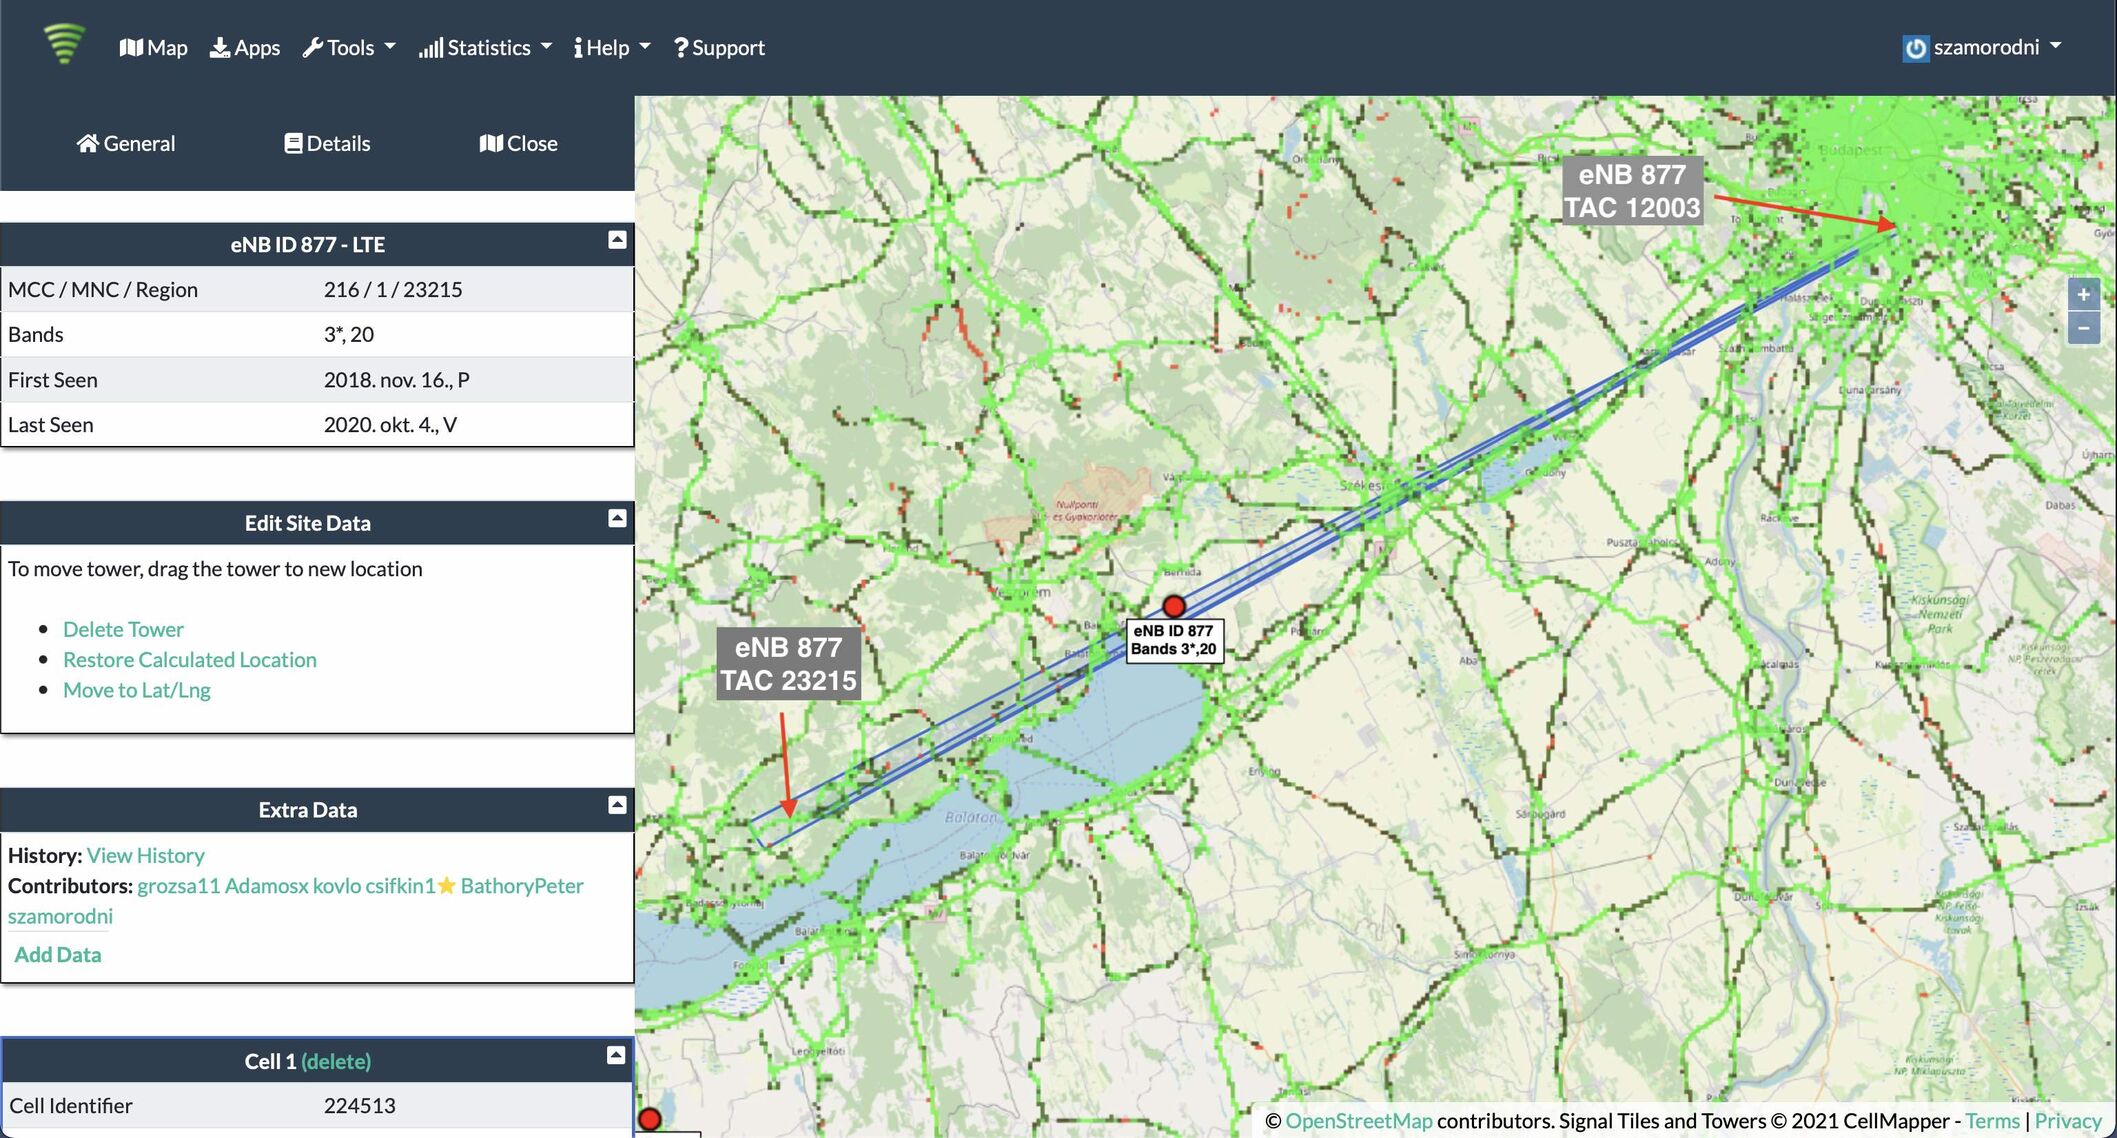Viewport: 2117px width, 1138px height.
Task: Click the Move to Lat/Lng link
Action: point(137,690)
